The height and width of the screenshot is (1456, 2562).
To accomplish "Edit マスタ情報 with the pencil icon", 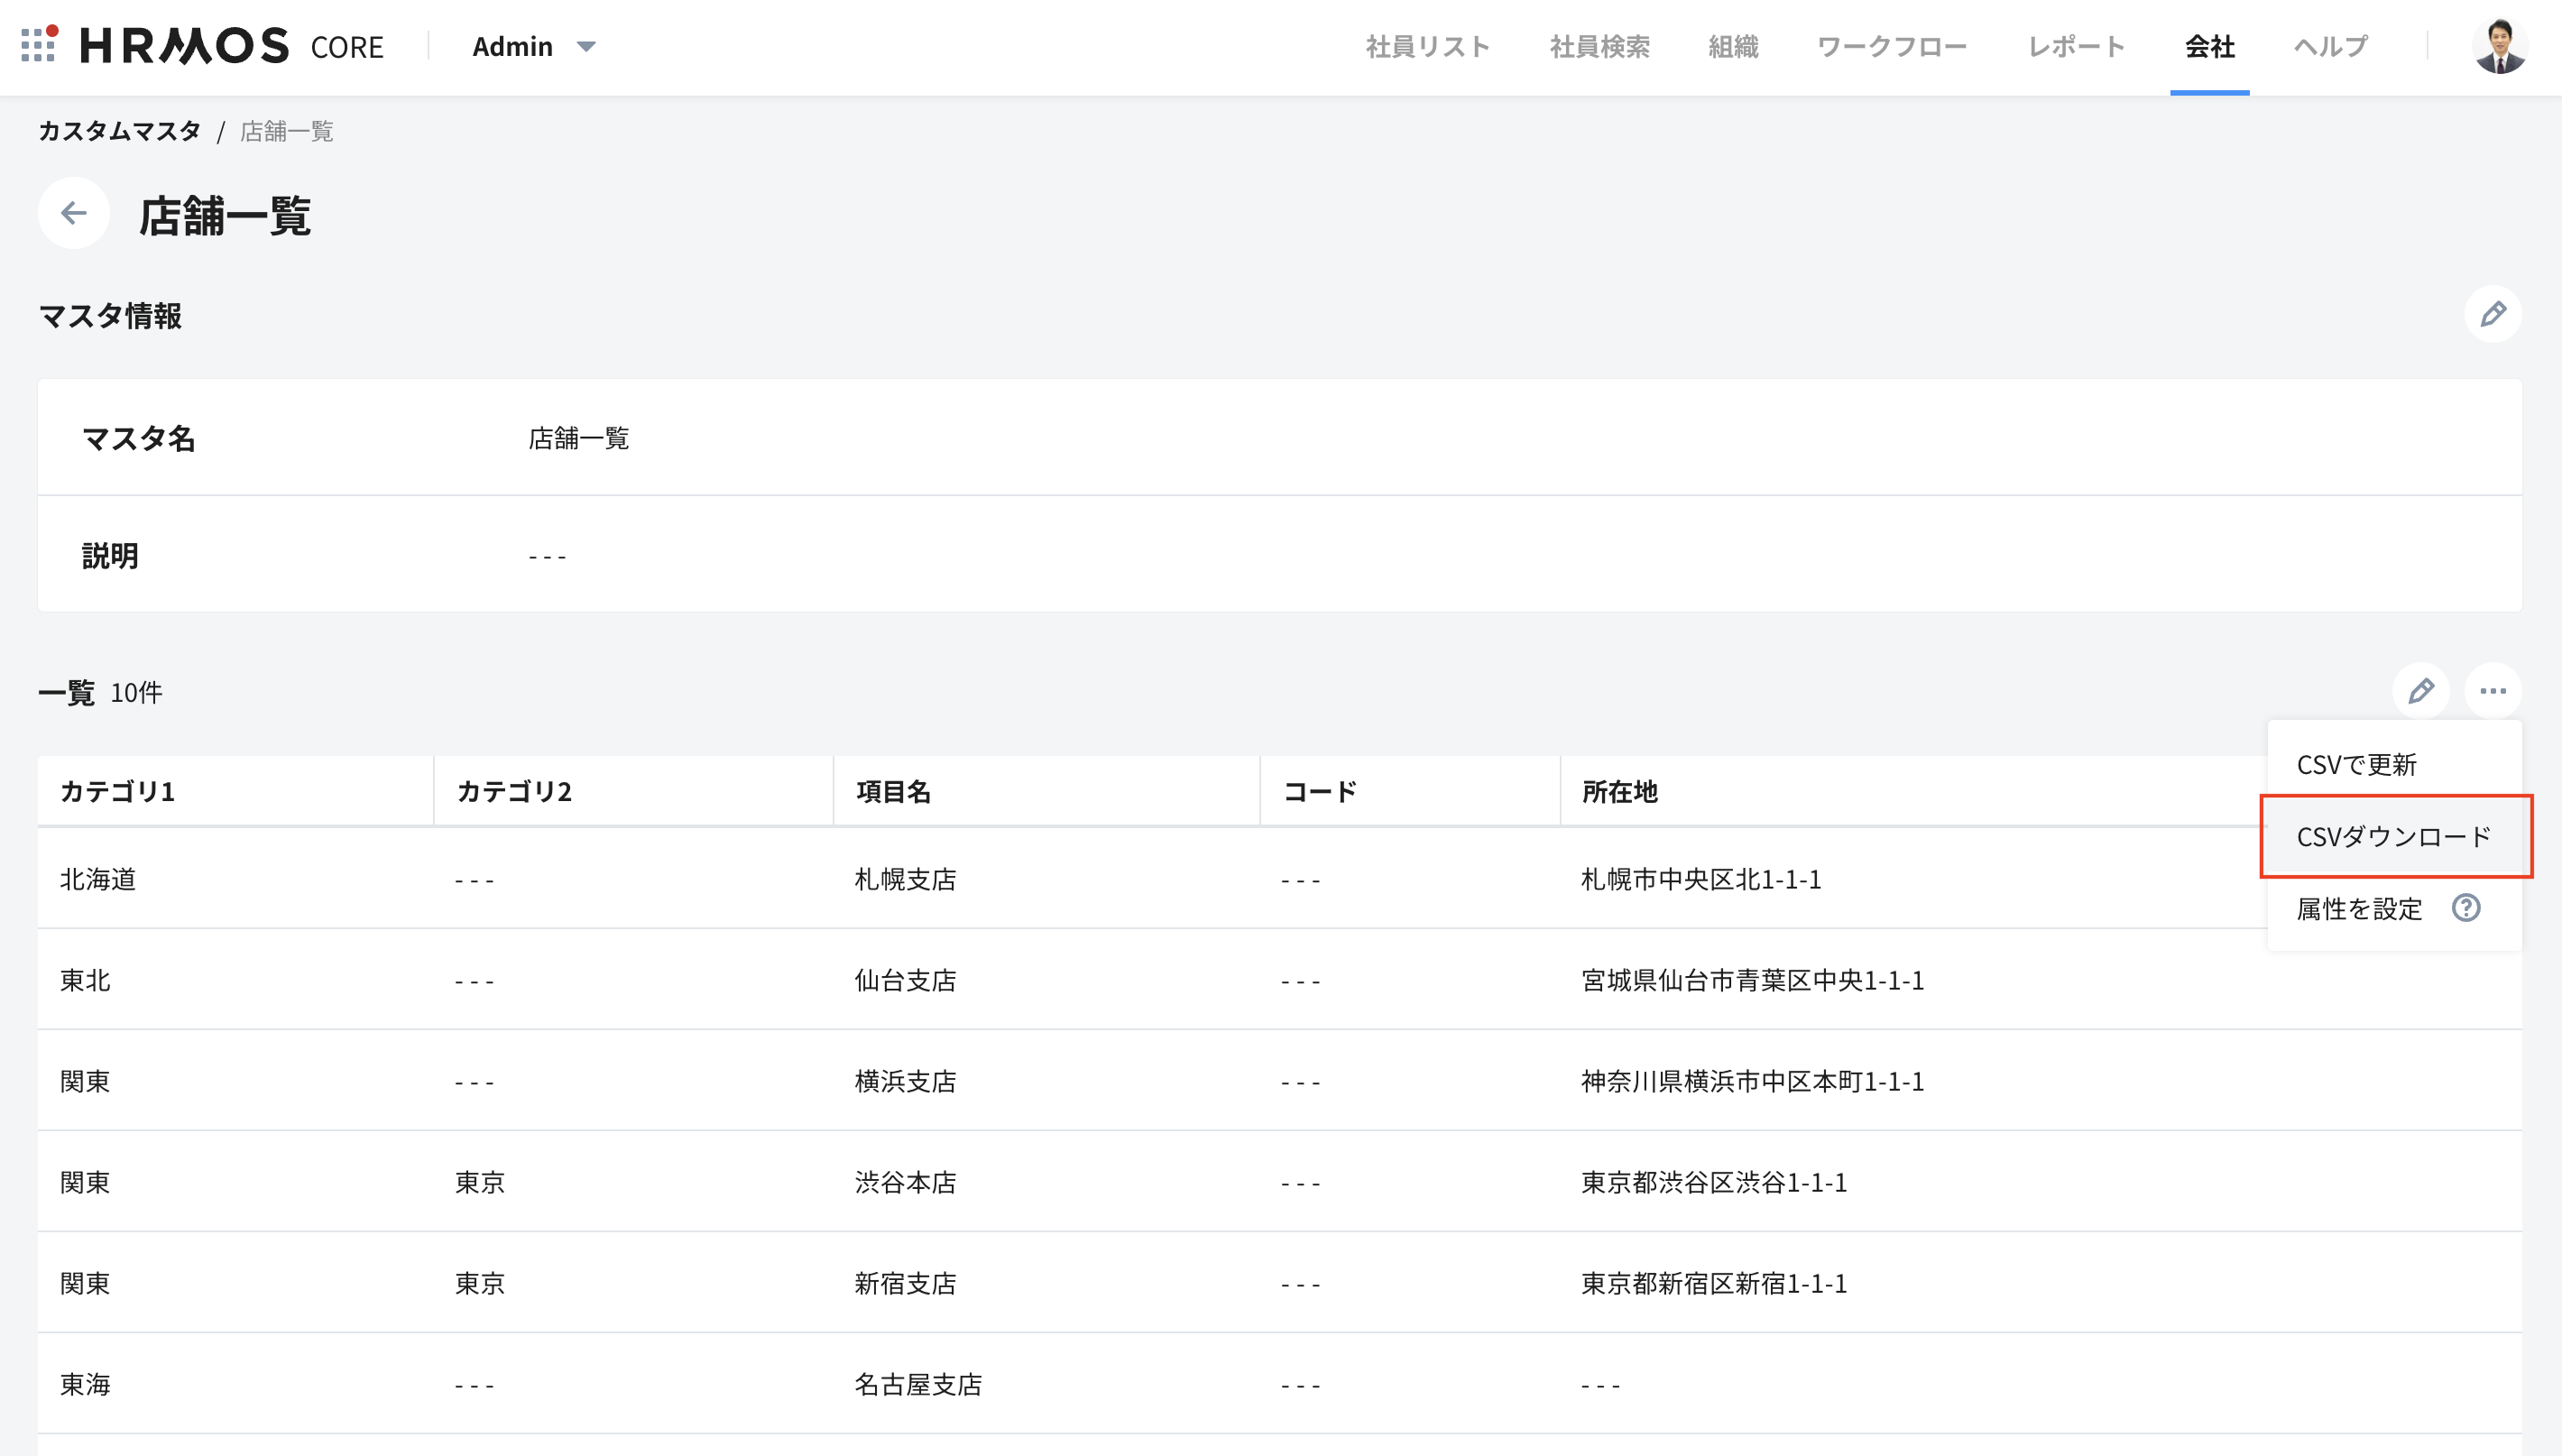I will coord(2492,315).
